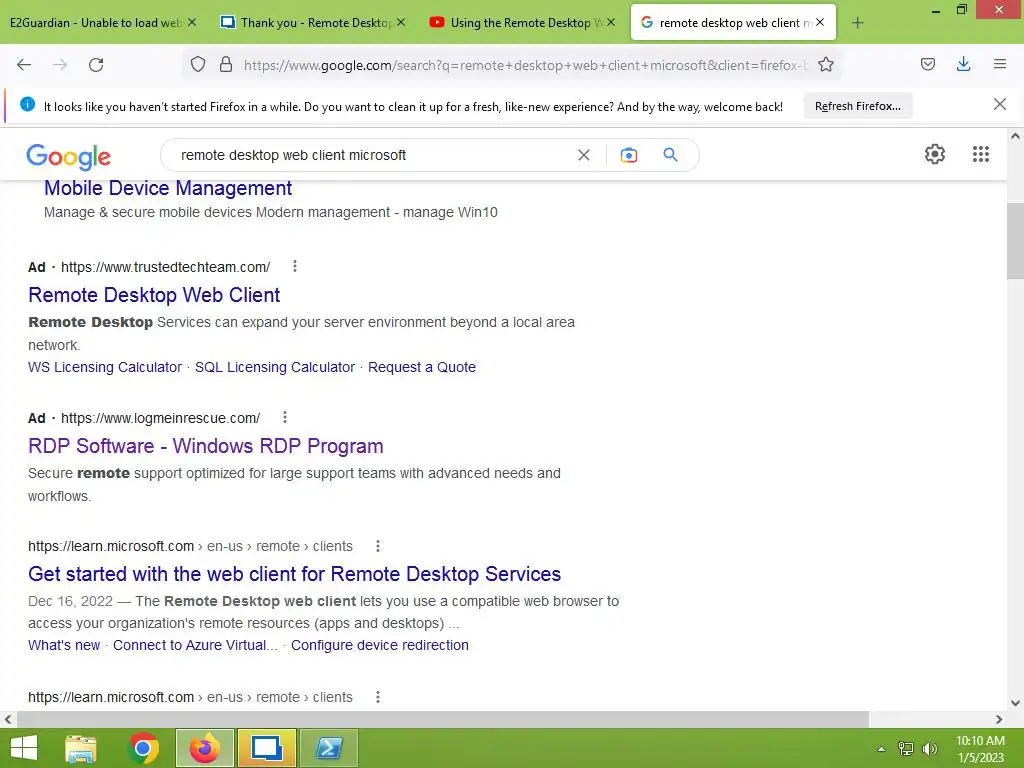Image resolution: width=1024 pixels, height=768 pixels.
Task: Open RDP Software - Windows RDP Program
Action: (x=206, y=446)
